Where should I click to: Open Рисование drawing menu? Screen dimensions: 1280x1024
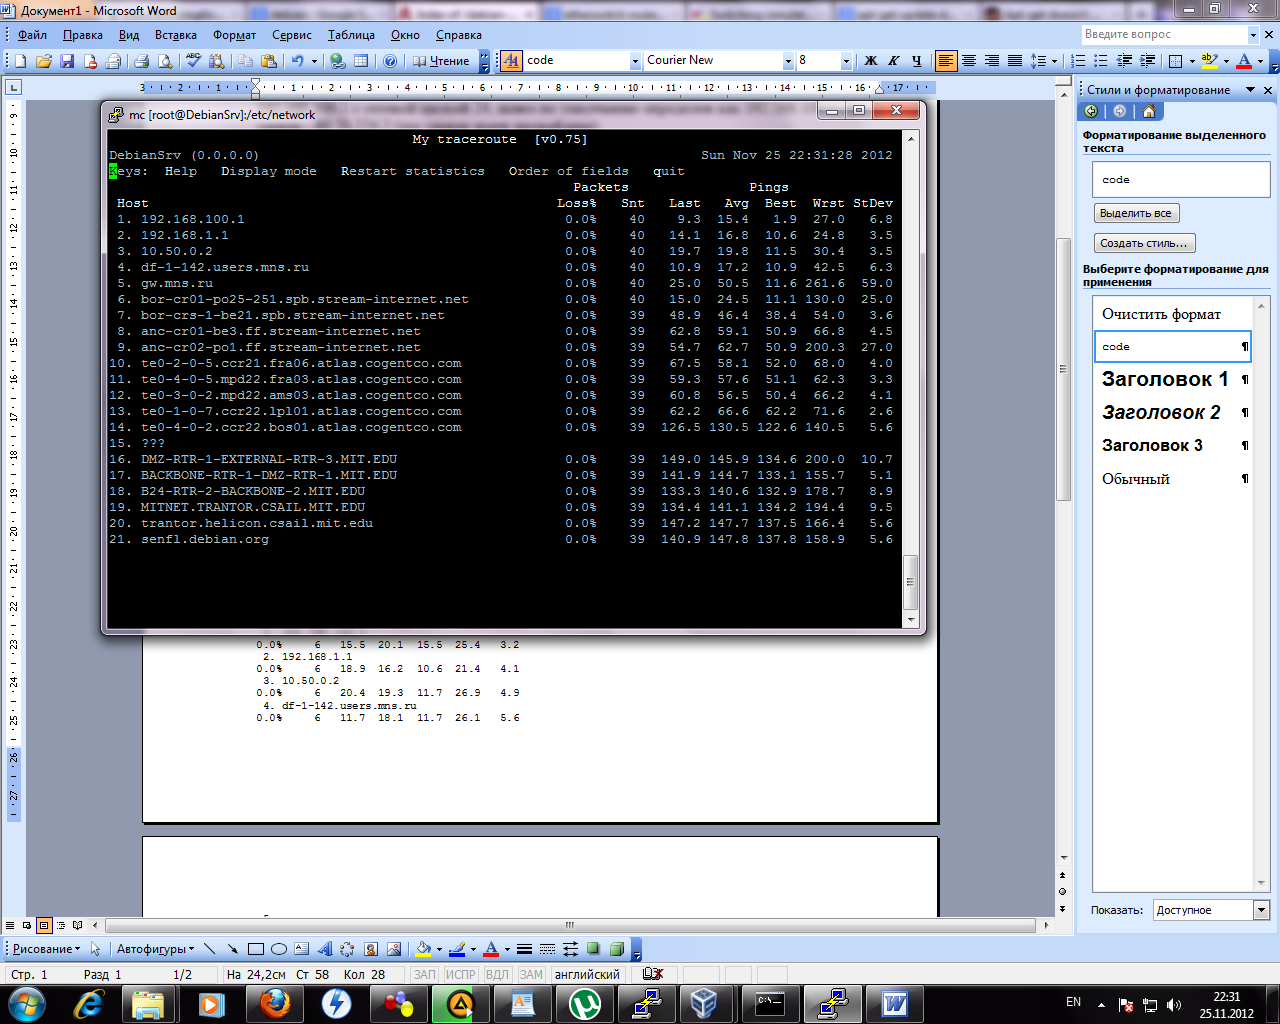46,949
